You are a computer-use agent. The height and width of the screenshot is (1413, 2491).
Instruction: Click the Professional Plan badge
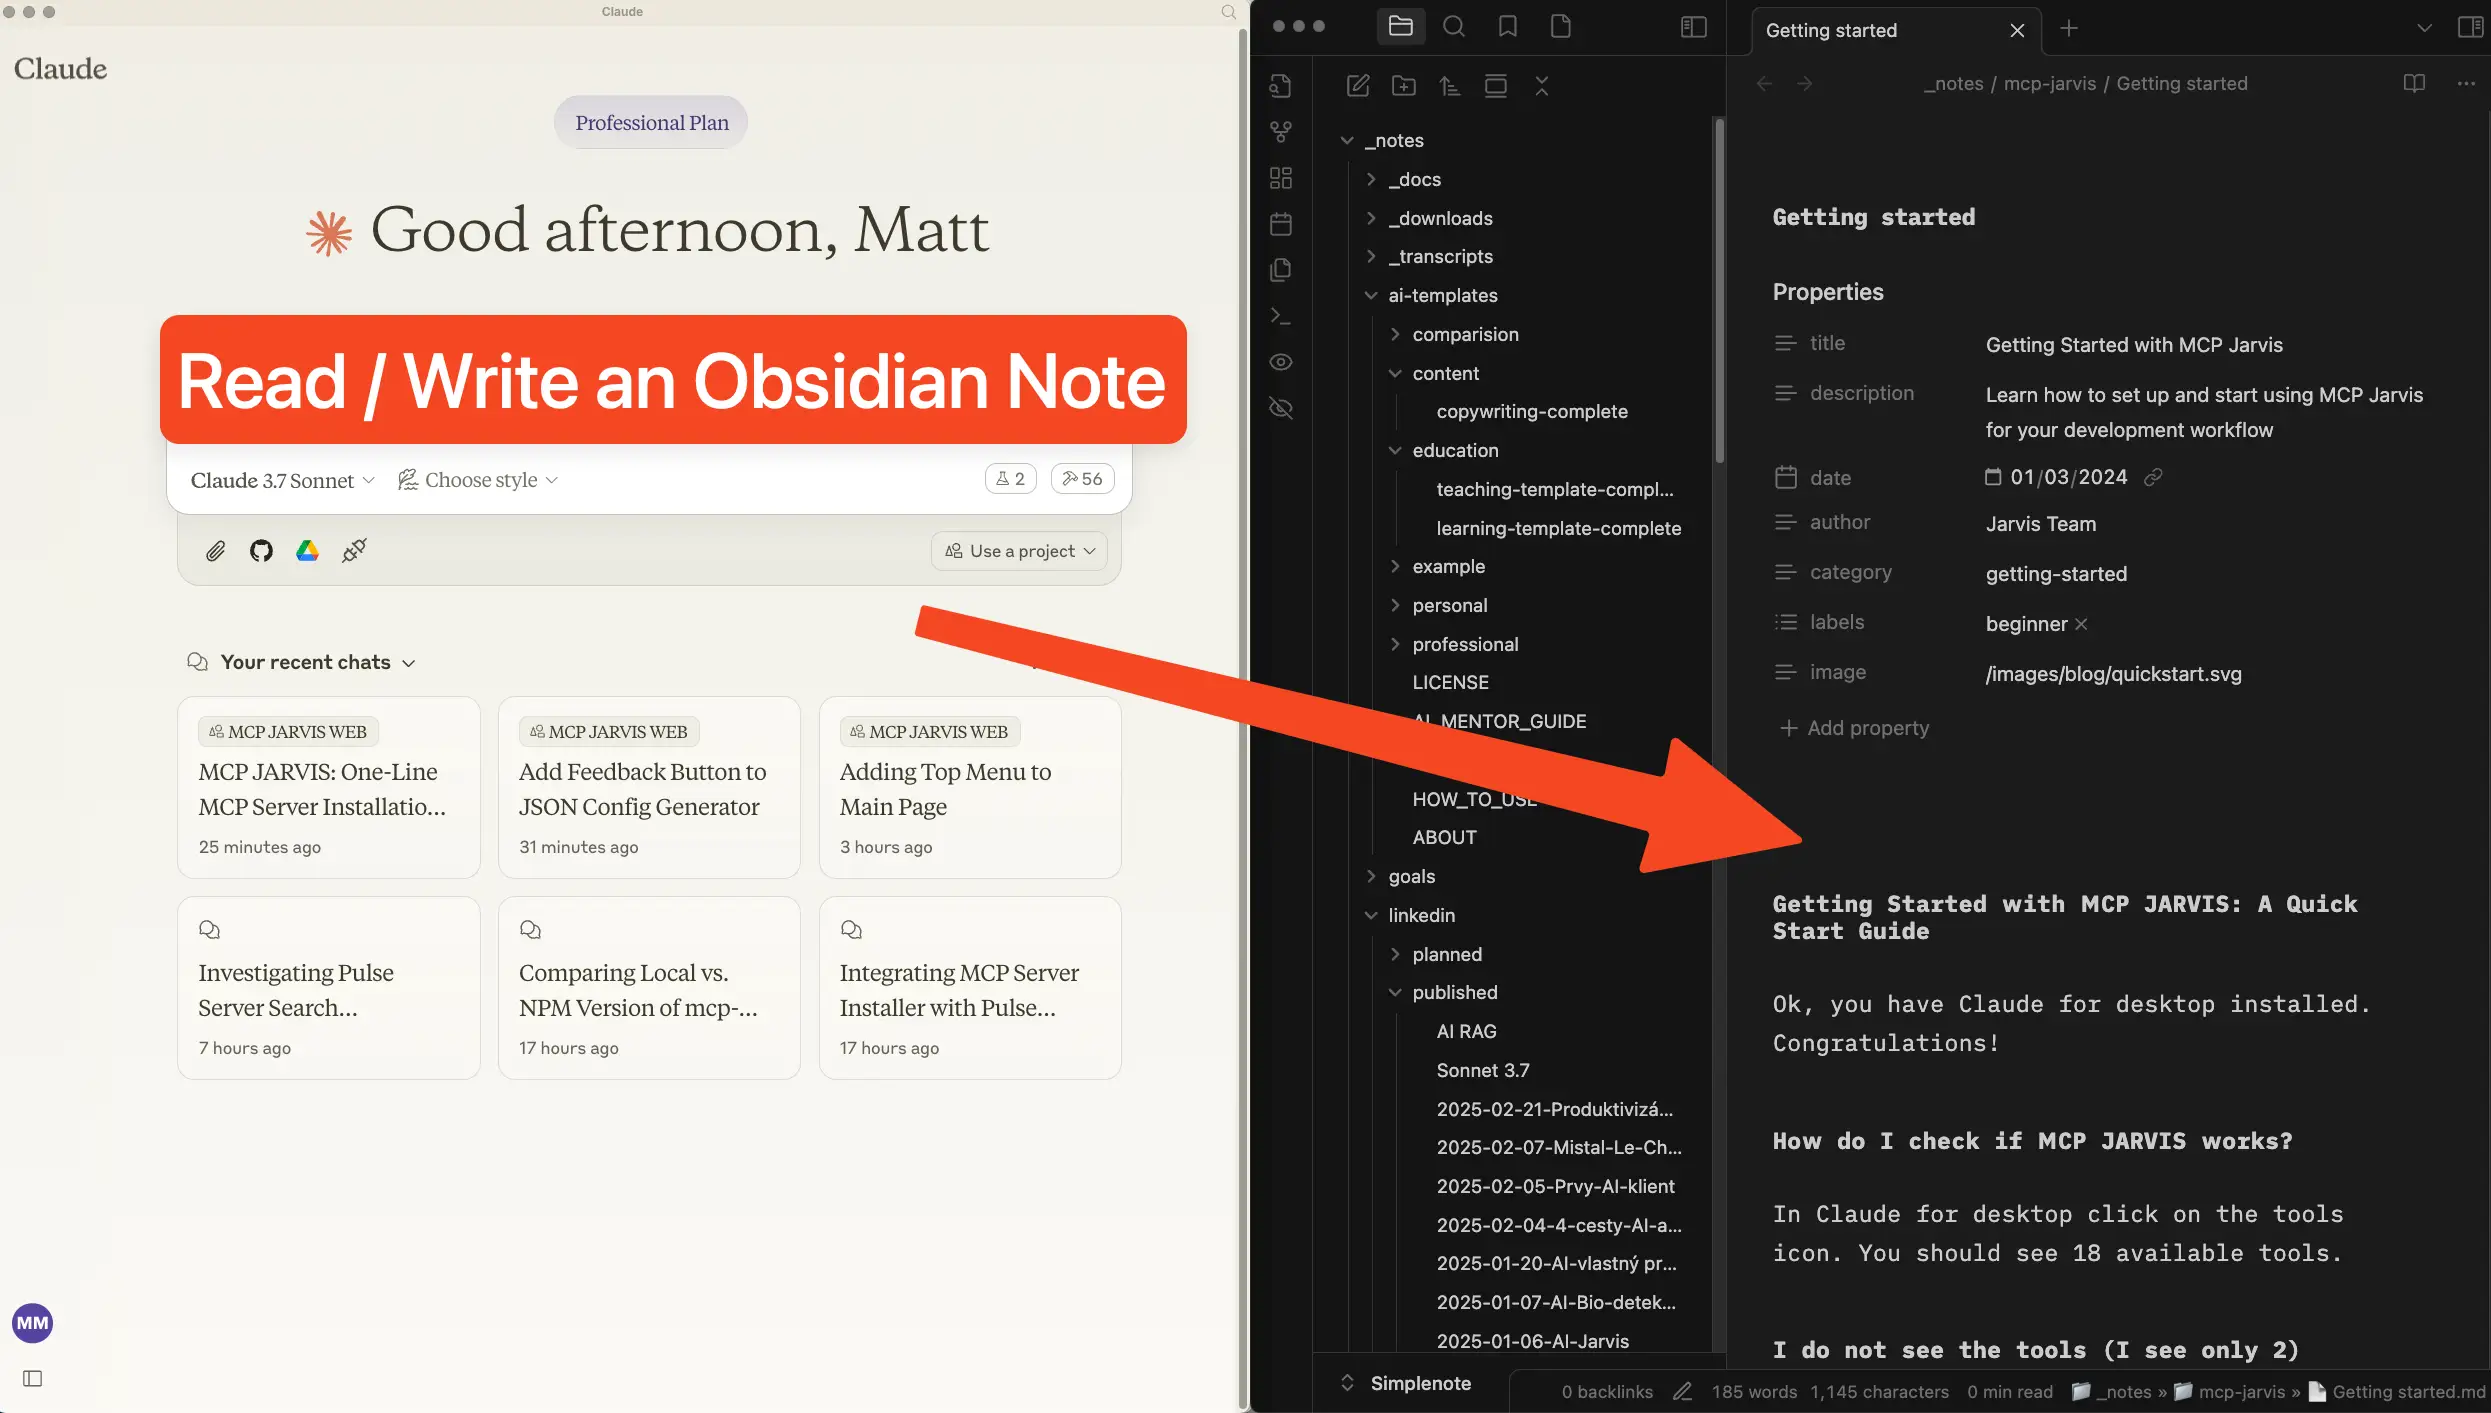(651, 123)
